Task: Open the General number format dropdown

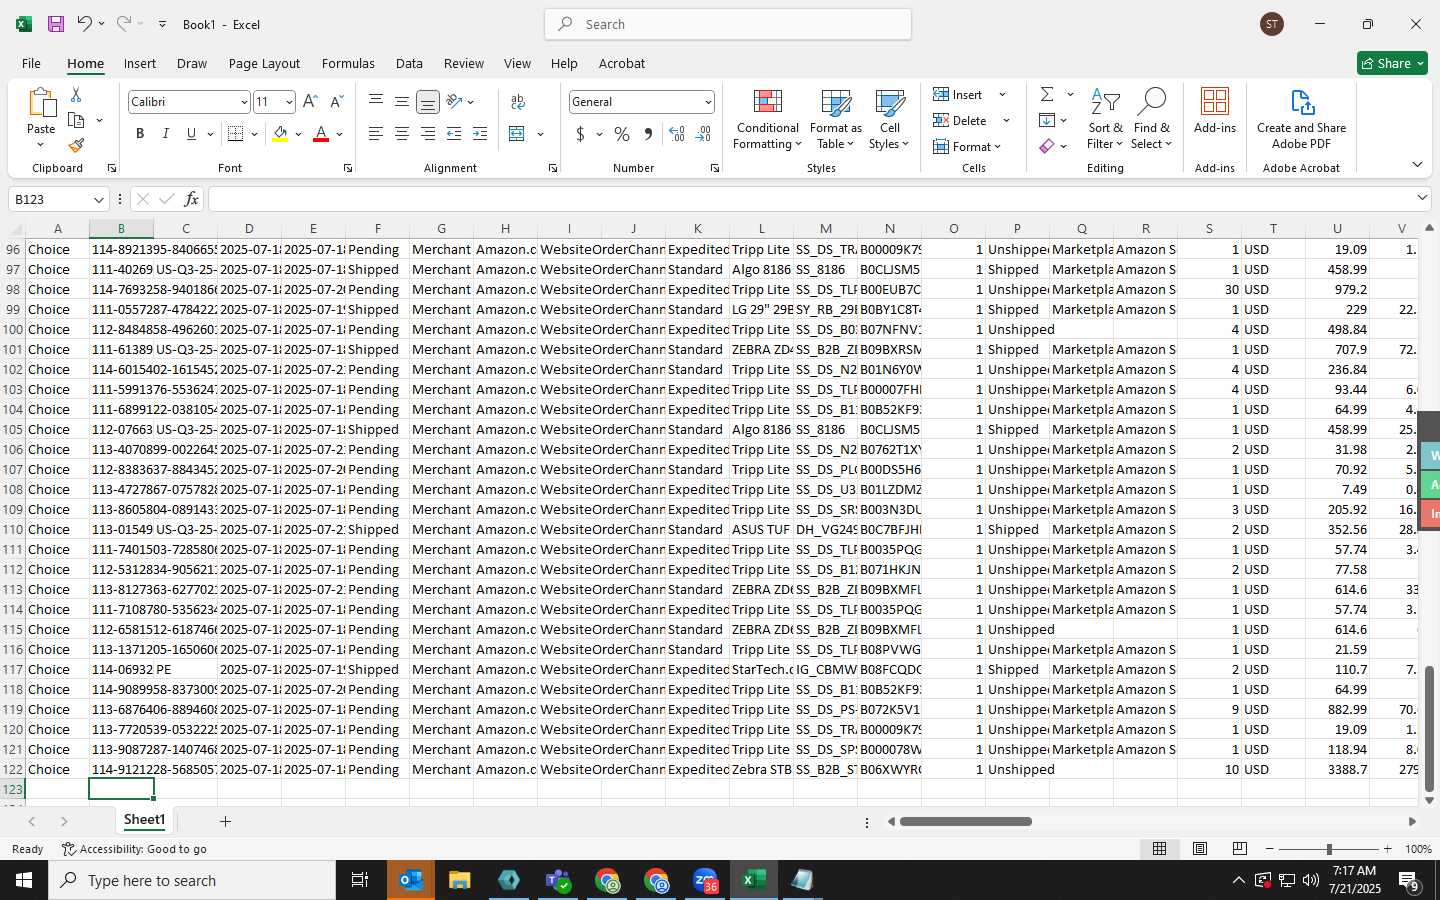Action: (708, 102)
